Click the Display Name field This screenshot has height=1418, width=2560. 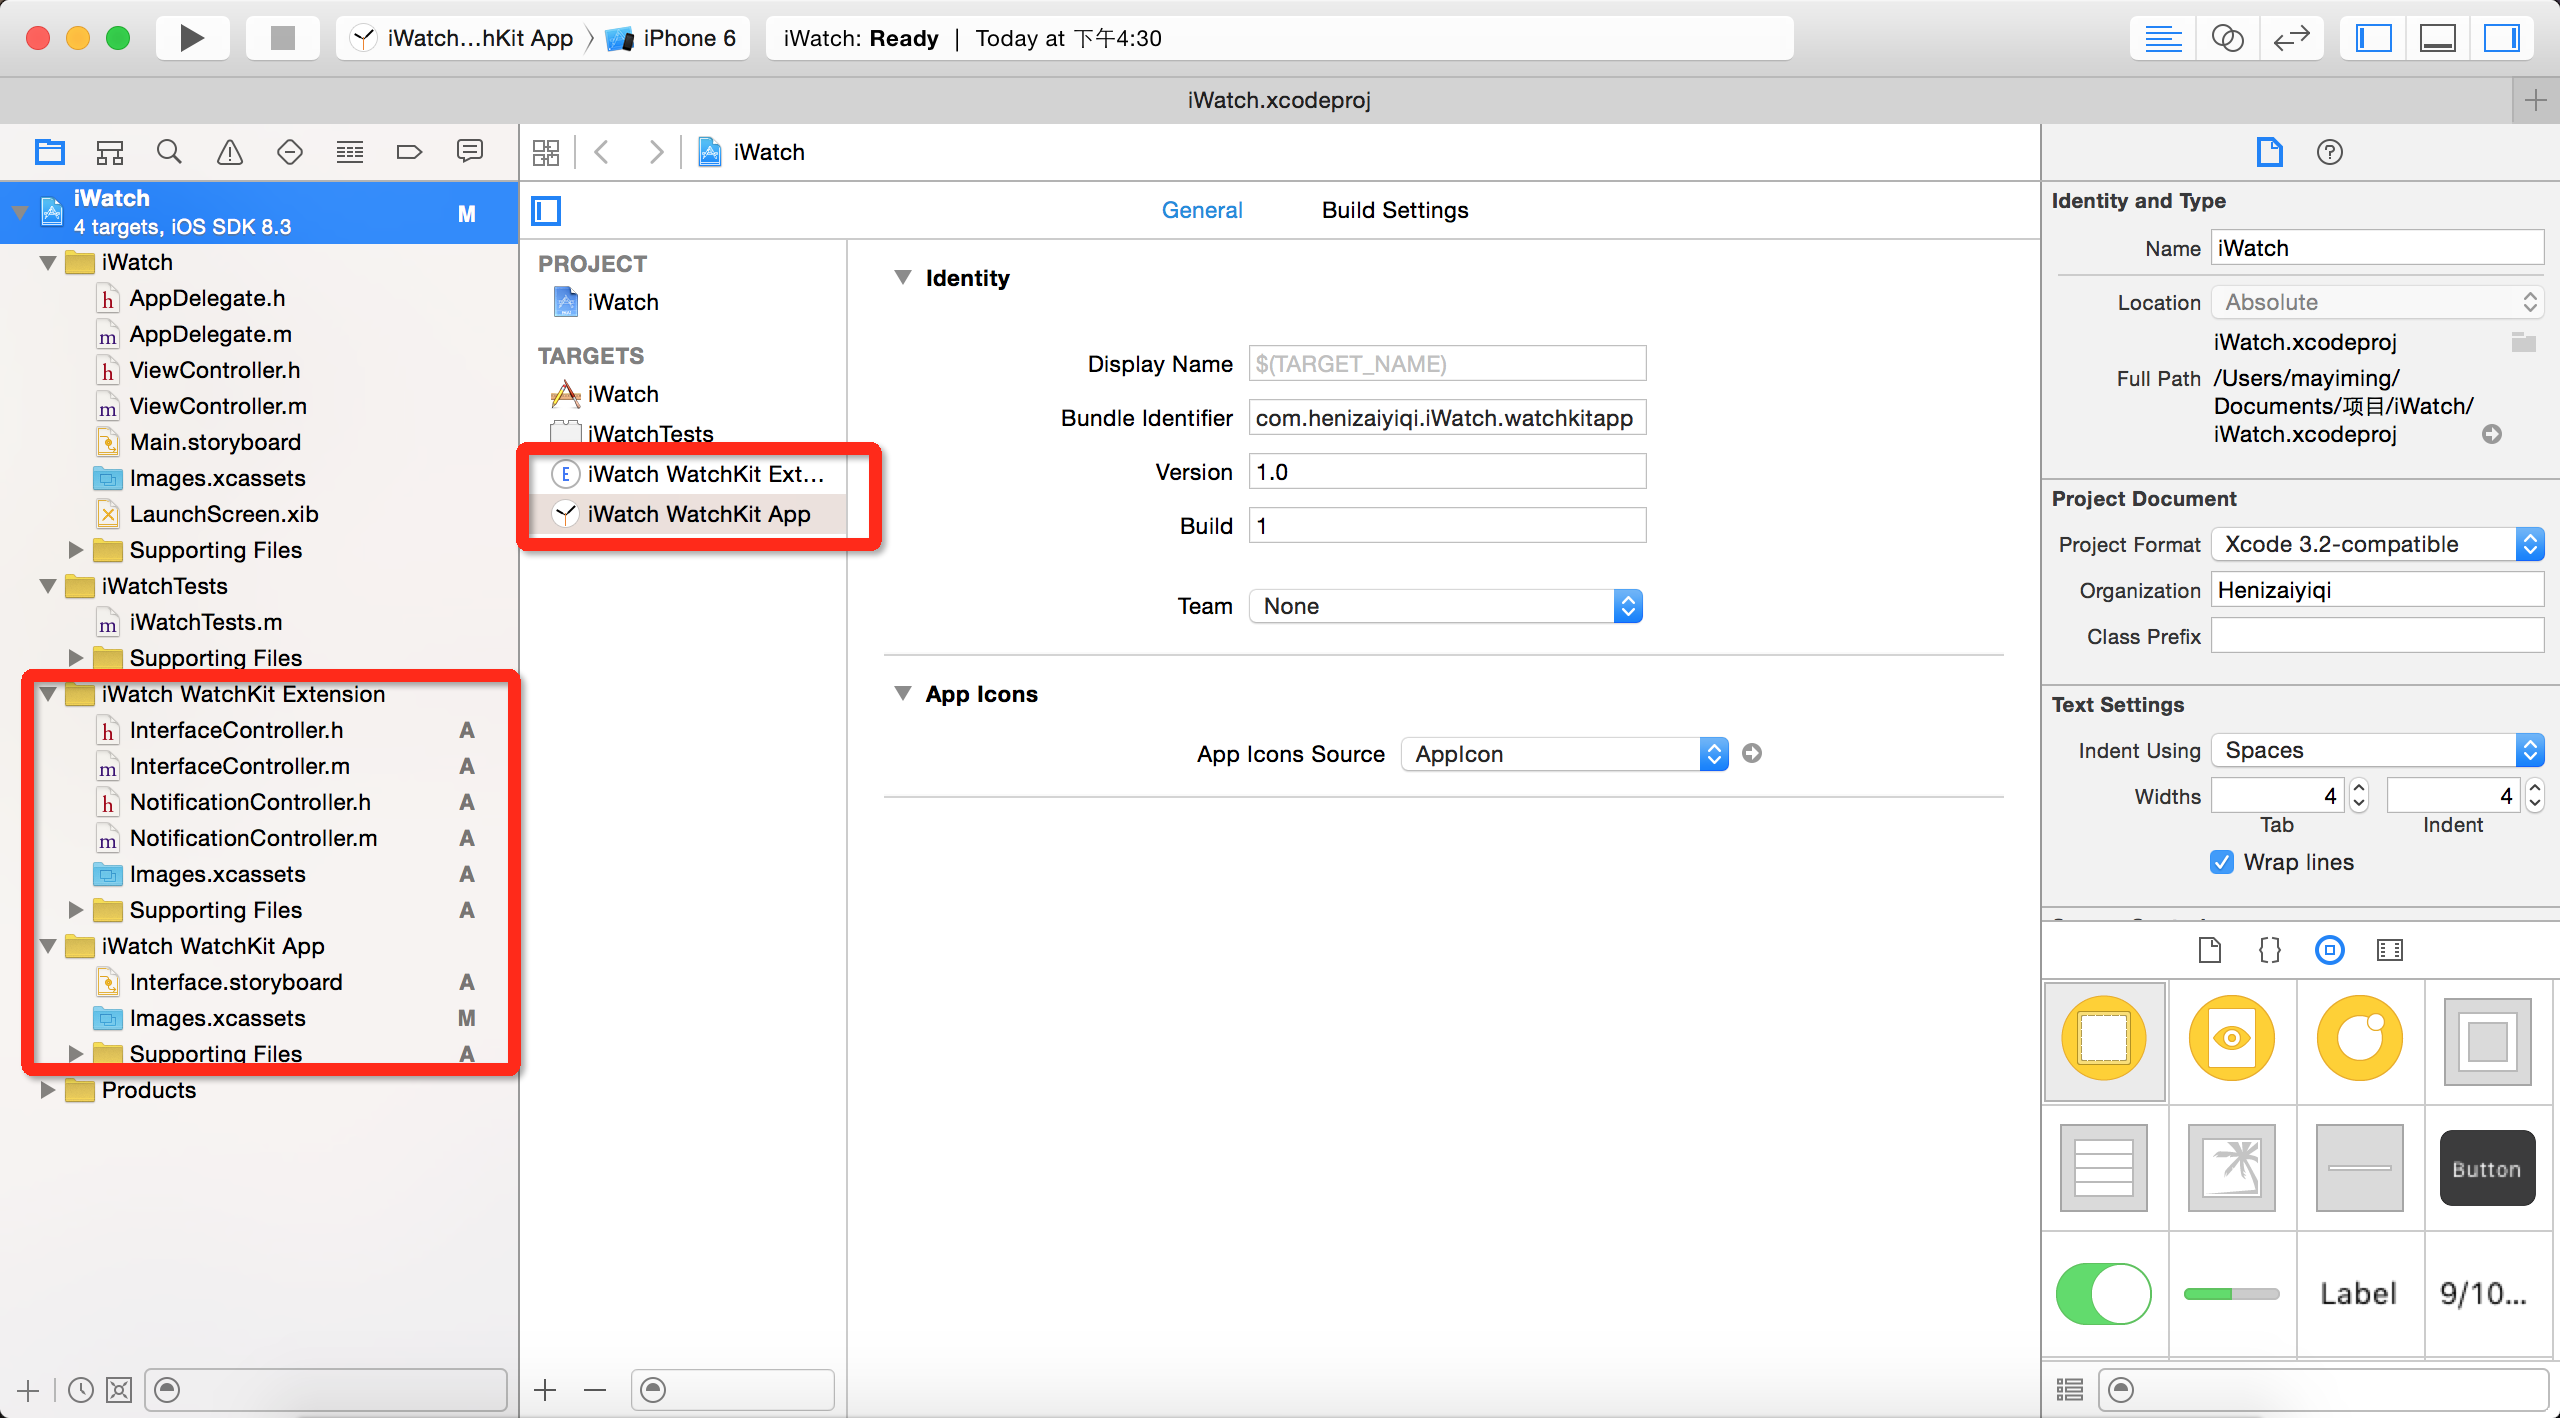pos(1447,364)
